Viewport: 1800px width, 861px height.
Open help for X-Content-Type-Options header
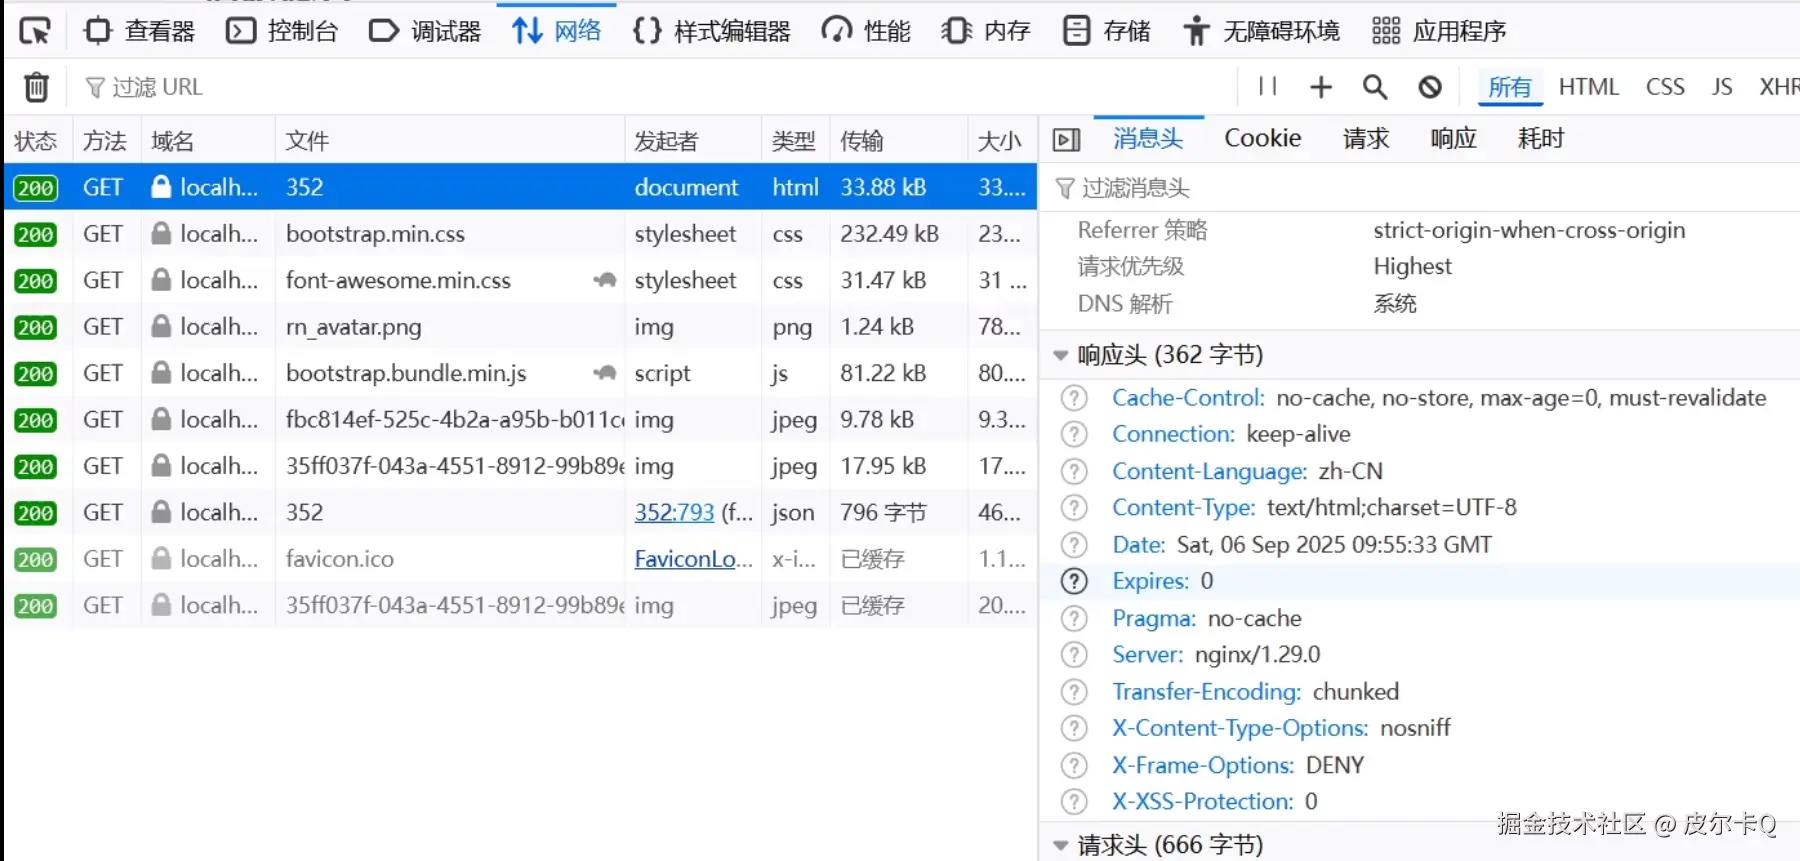coord(1074,728)
